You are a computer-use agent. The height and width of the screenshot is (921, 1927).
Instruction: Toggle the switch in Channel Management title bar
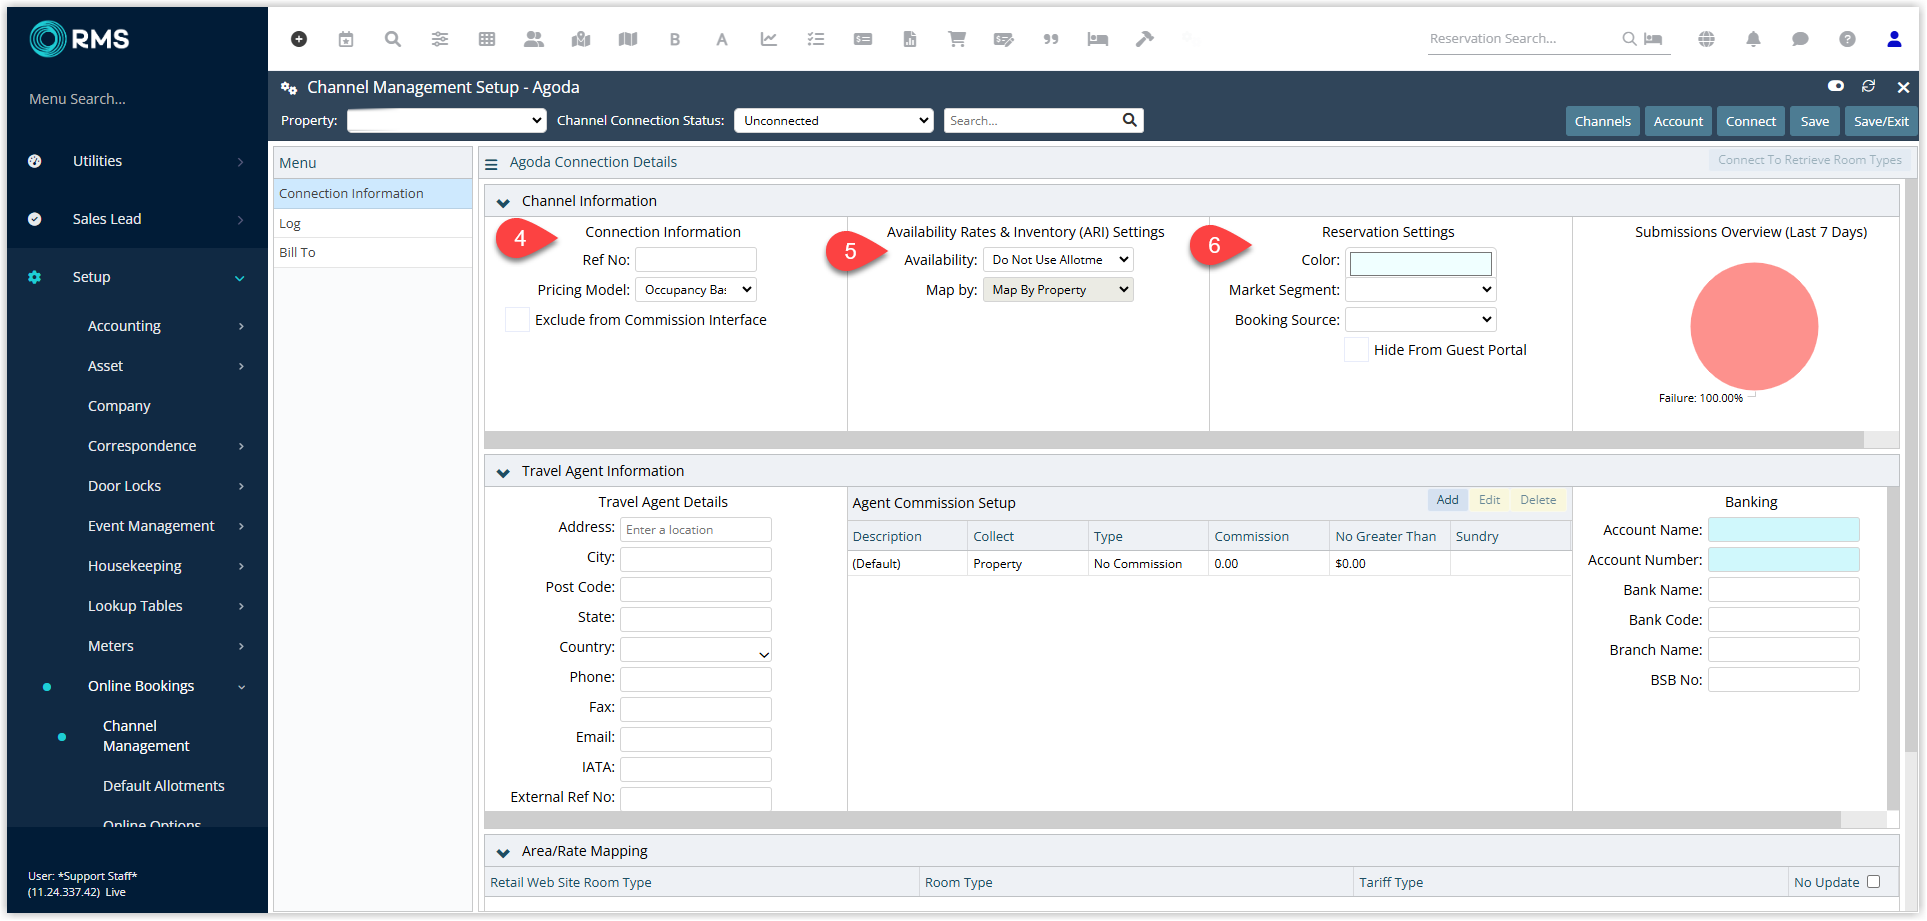click(1836, 86)
